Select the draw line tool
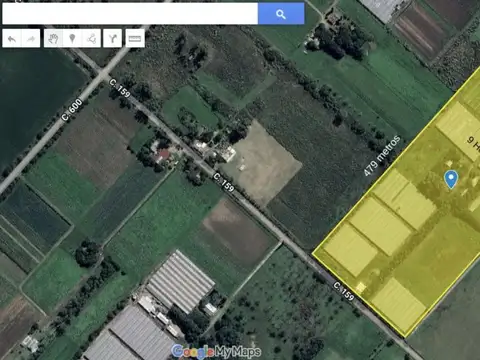Viewport: 480px width, 360px height. (x=91, y=39)
